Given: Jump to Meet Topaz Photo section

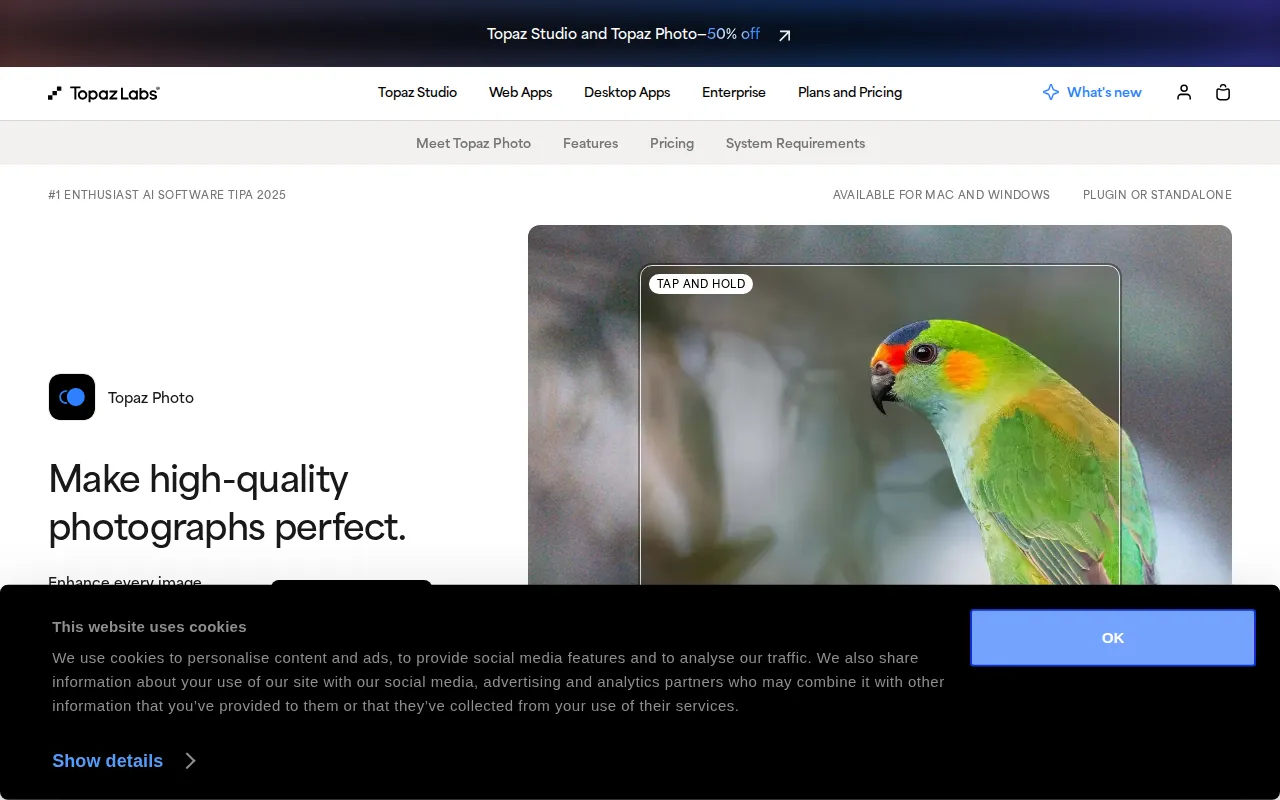Looking at the screenshot, I should click(473, 143).
